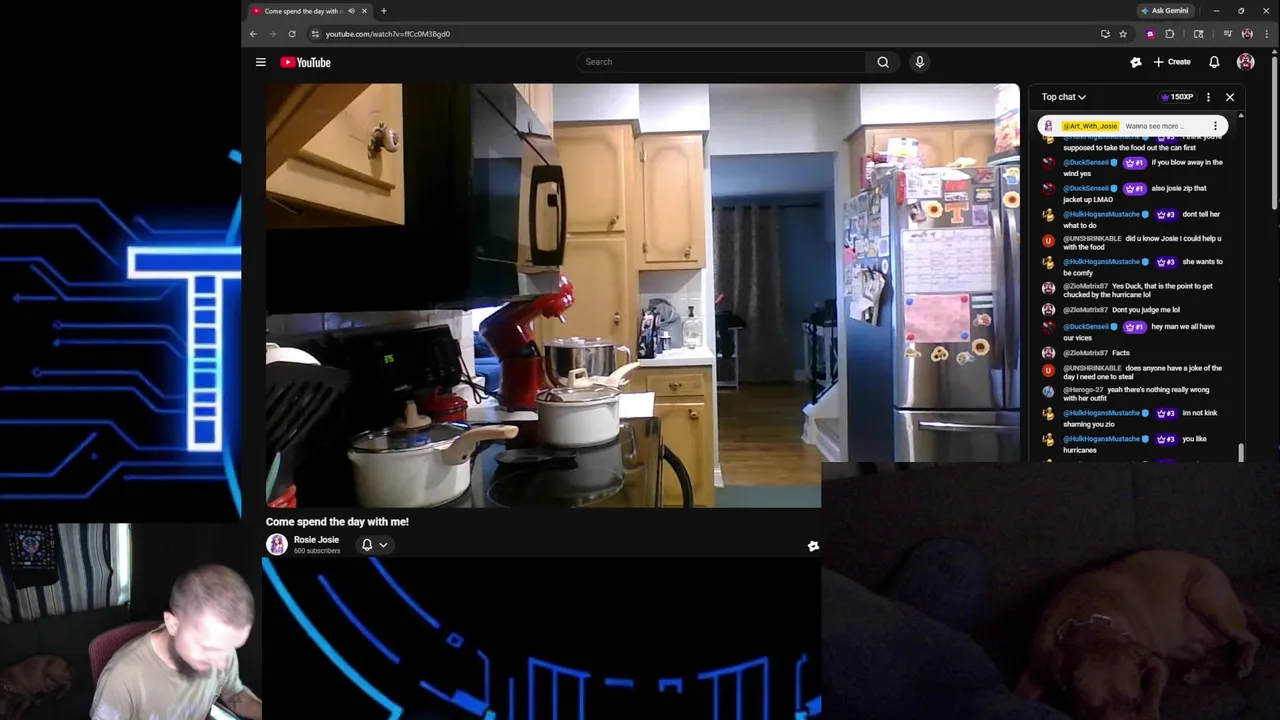Click the 'you like hurricanes' message

pos(1134,444)
